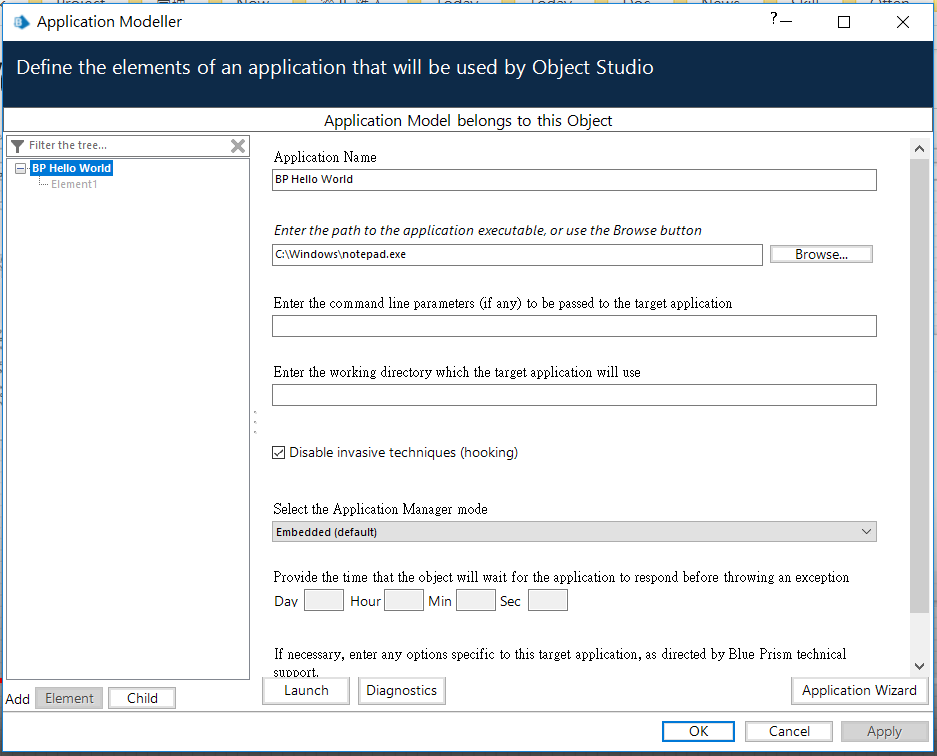Click the Add Child button
Image resolution: width=937 pixels, height=756 pixels.
tap(142, 698)
